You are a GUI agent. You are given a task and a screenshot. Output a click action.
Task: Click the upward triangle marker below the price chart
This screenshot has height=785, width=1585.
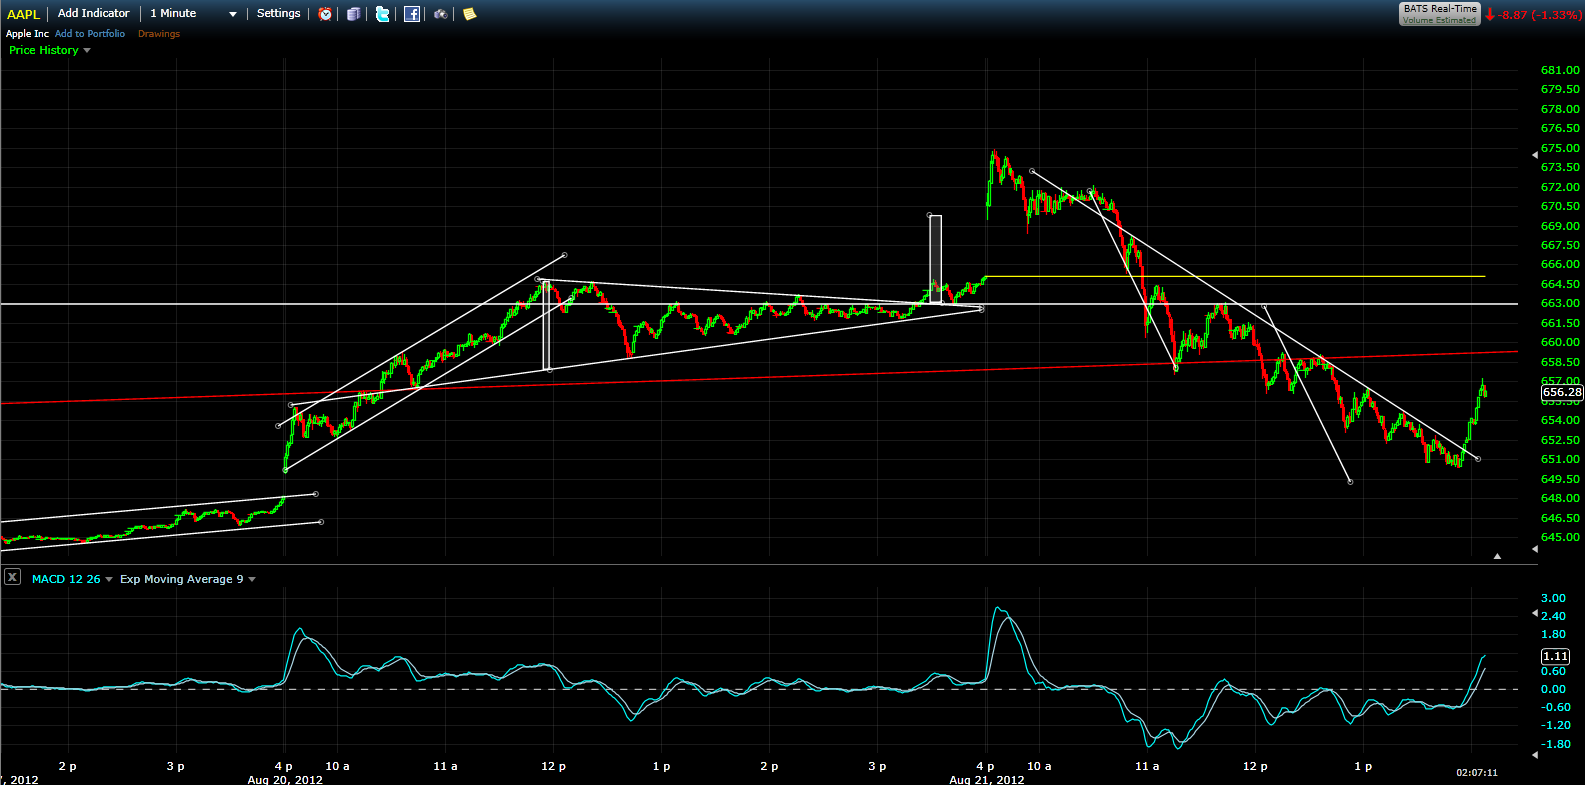1497,555
